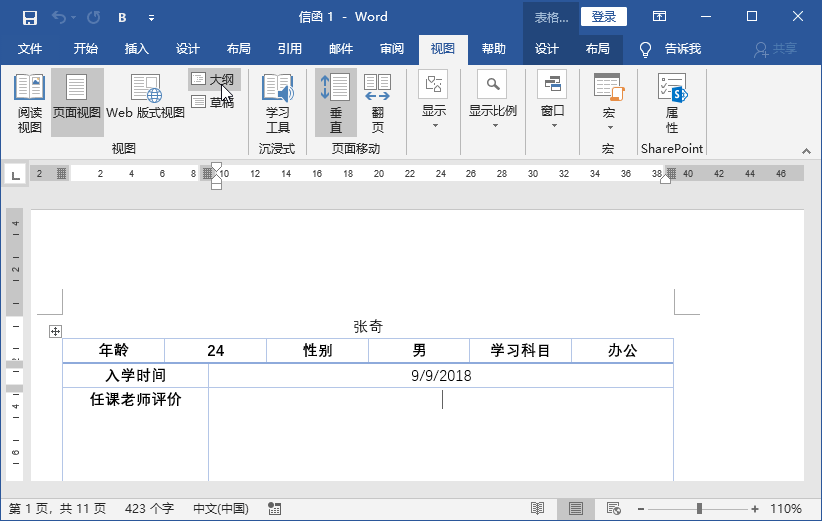This screenshot has width=822, height=521.
Task: Open the 插入 ribbon tab
Action: [x=137, y=49]
